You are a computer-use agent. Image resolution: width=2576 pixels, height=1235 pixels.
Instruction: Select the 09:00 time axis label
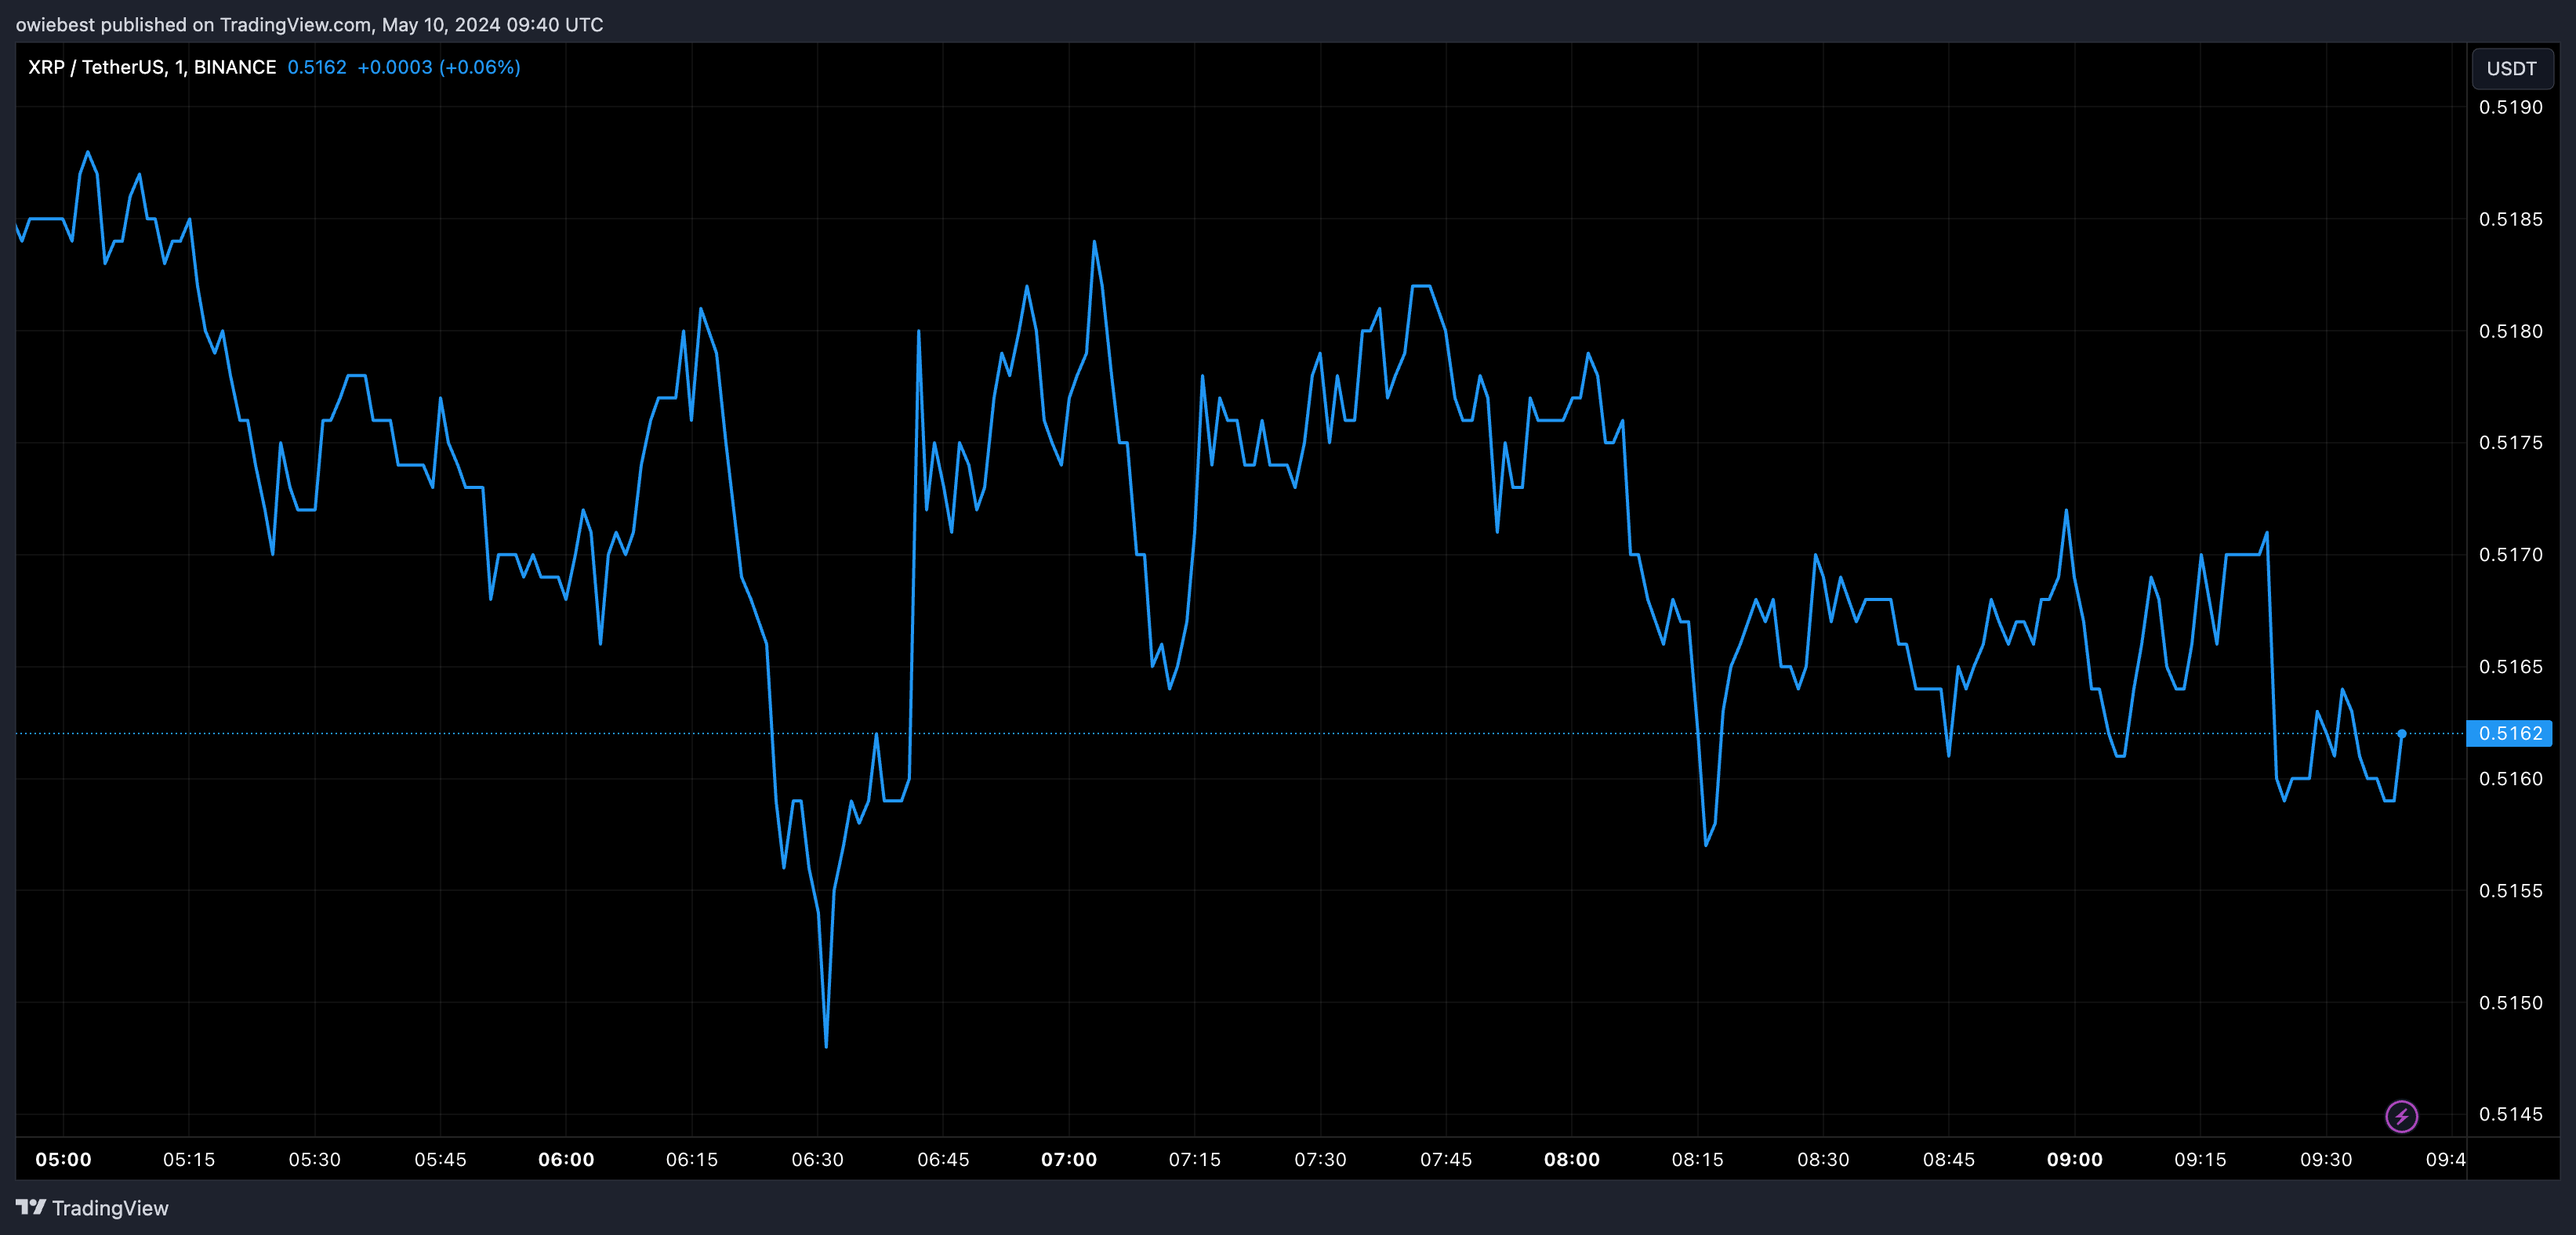point(2074,1159)
